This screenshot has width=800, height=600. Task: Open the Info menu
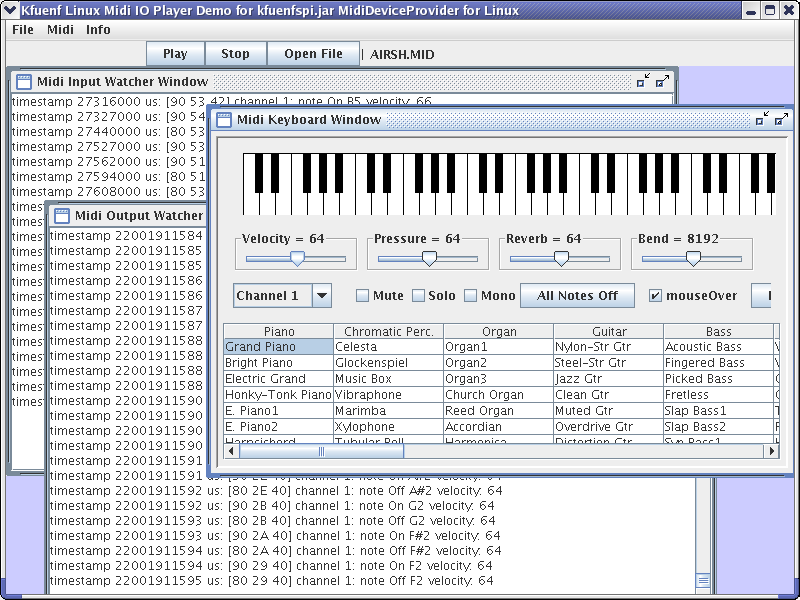point(98,30)
